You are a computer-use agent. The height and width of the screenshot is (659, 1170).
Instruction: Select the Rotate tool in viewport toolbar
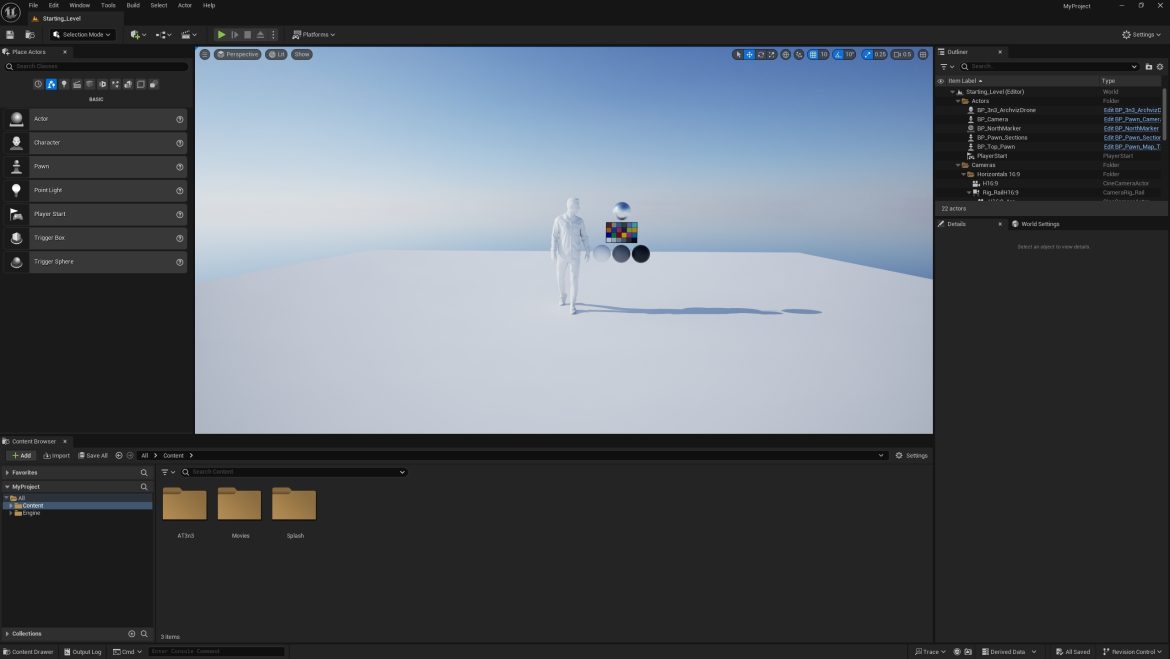(759, 54)
